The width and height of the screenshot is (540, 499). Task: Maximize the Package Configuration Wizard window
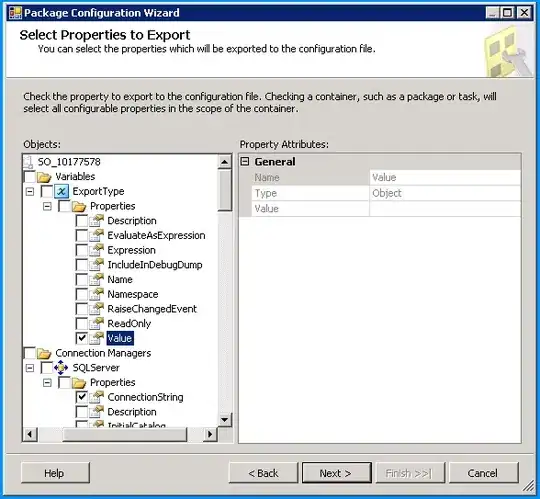[x=508, y=13]
